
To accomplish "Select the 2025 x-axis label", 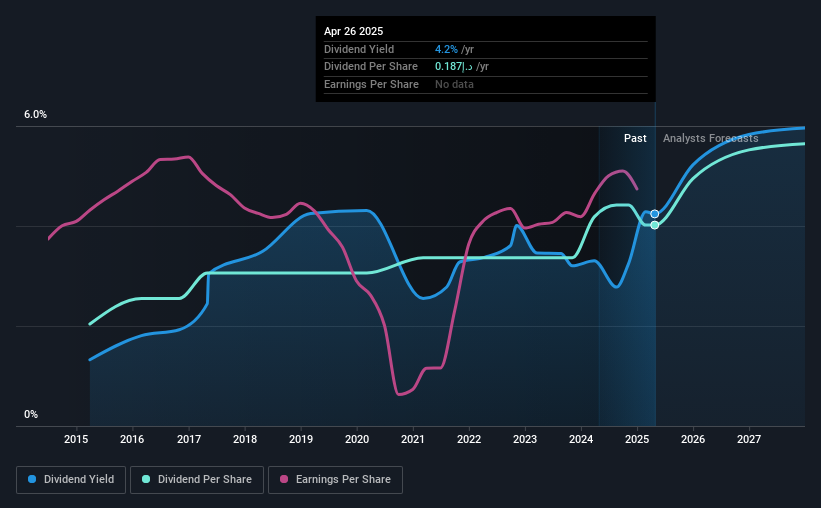I will tap(637, 439).
